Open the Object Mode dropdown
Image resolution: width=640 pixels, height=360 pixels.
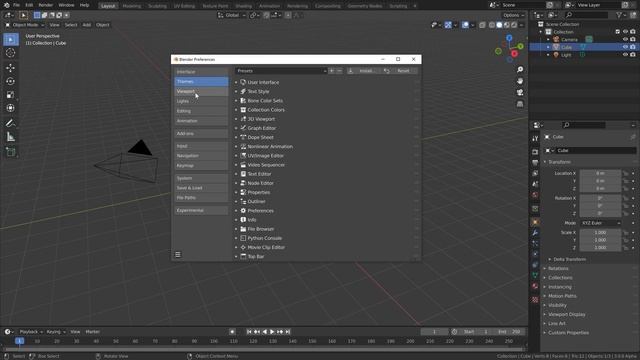click(24, 25)
